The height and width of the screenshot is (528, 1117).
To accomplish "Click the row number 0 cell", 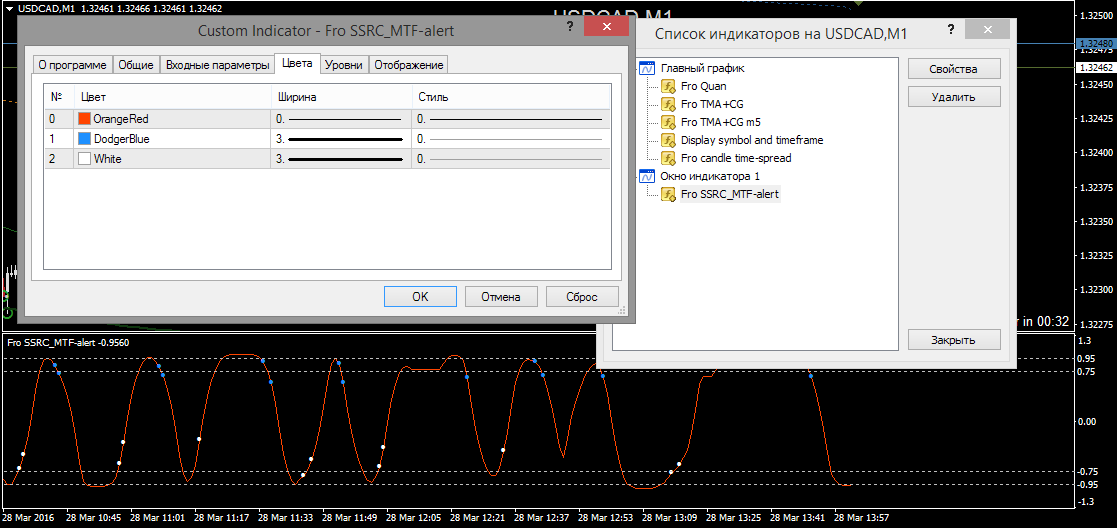I will [59, 118].
